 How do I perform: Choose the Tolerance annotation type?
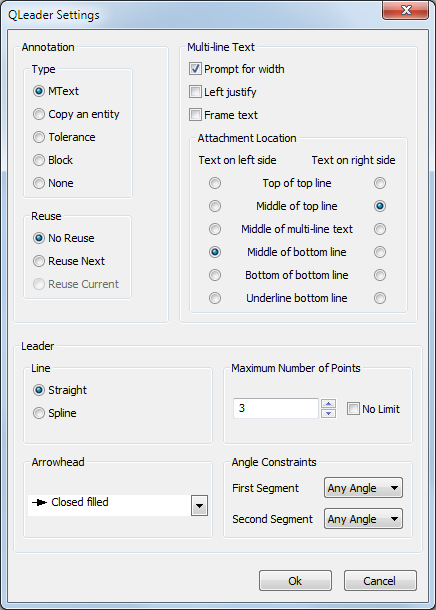click(64, 137)
